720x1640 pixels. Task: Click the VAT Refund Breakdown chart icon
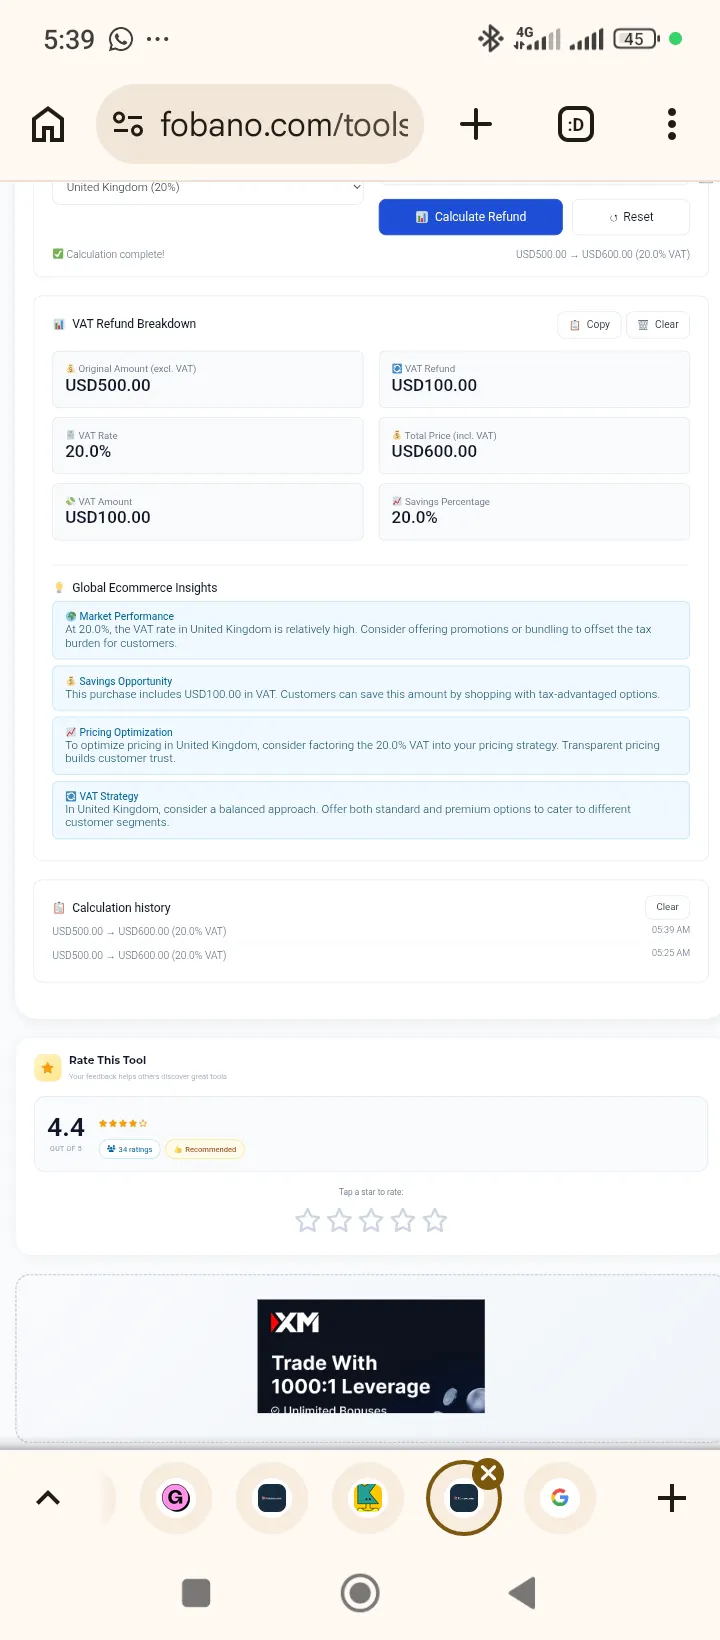click(59, 324)
